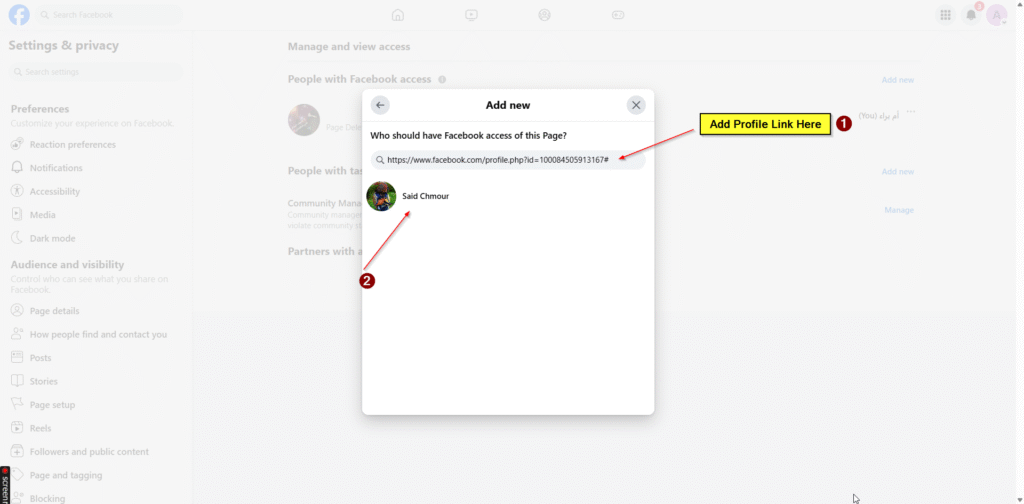Open Notifications settings
Screen dimensions: 1024x504
click(56, 168)
